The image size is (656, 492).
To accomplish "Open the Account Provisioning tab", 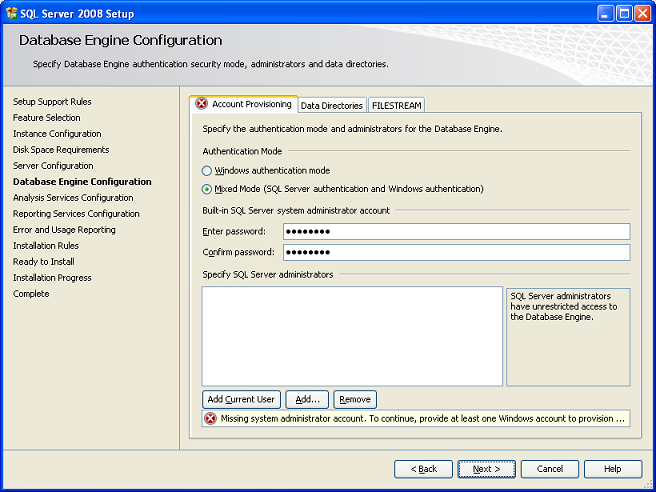I will click(x=243, y=104).
